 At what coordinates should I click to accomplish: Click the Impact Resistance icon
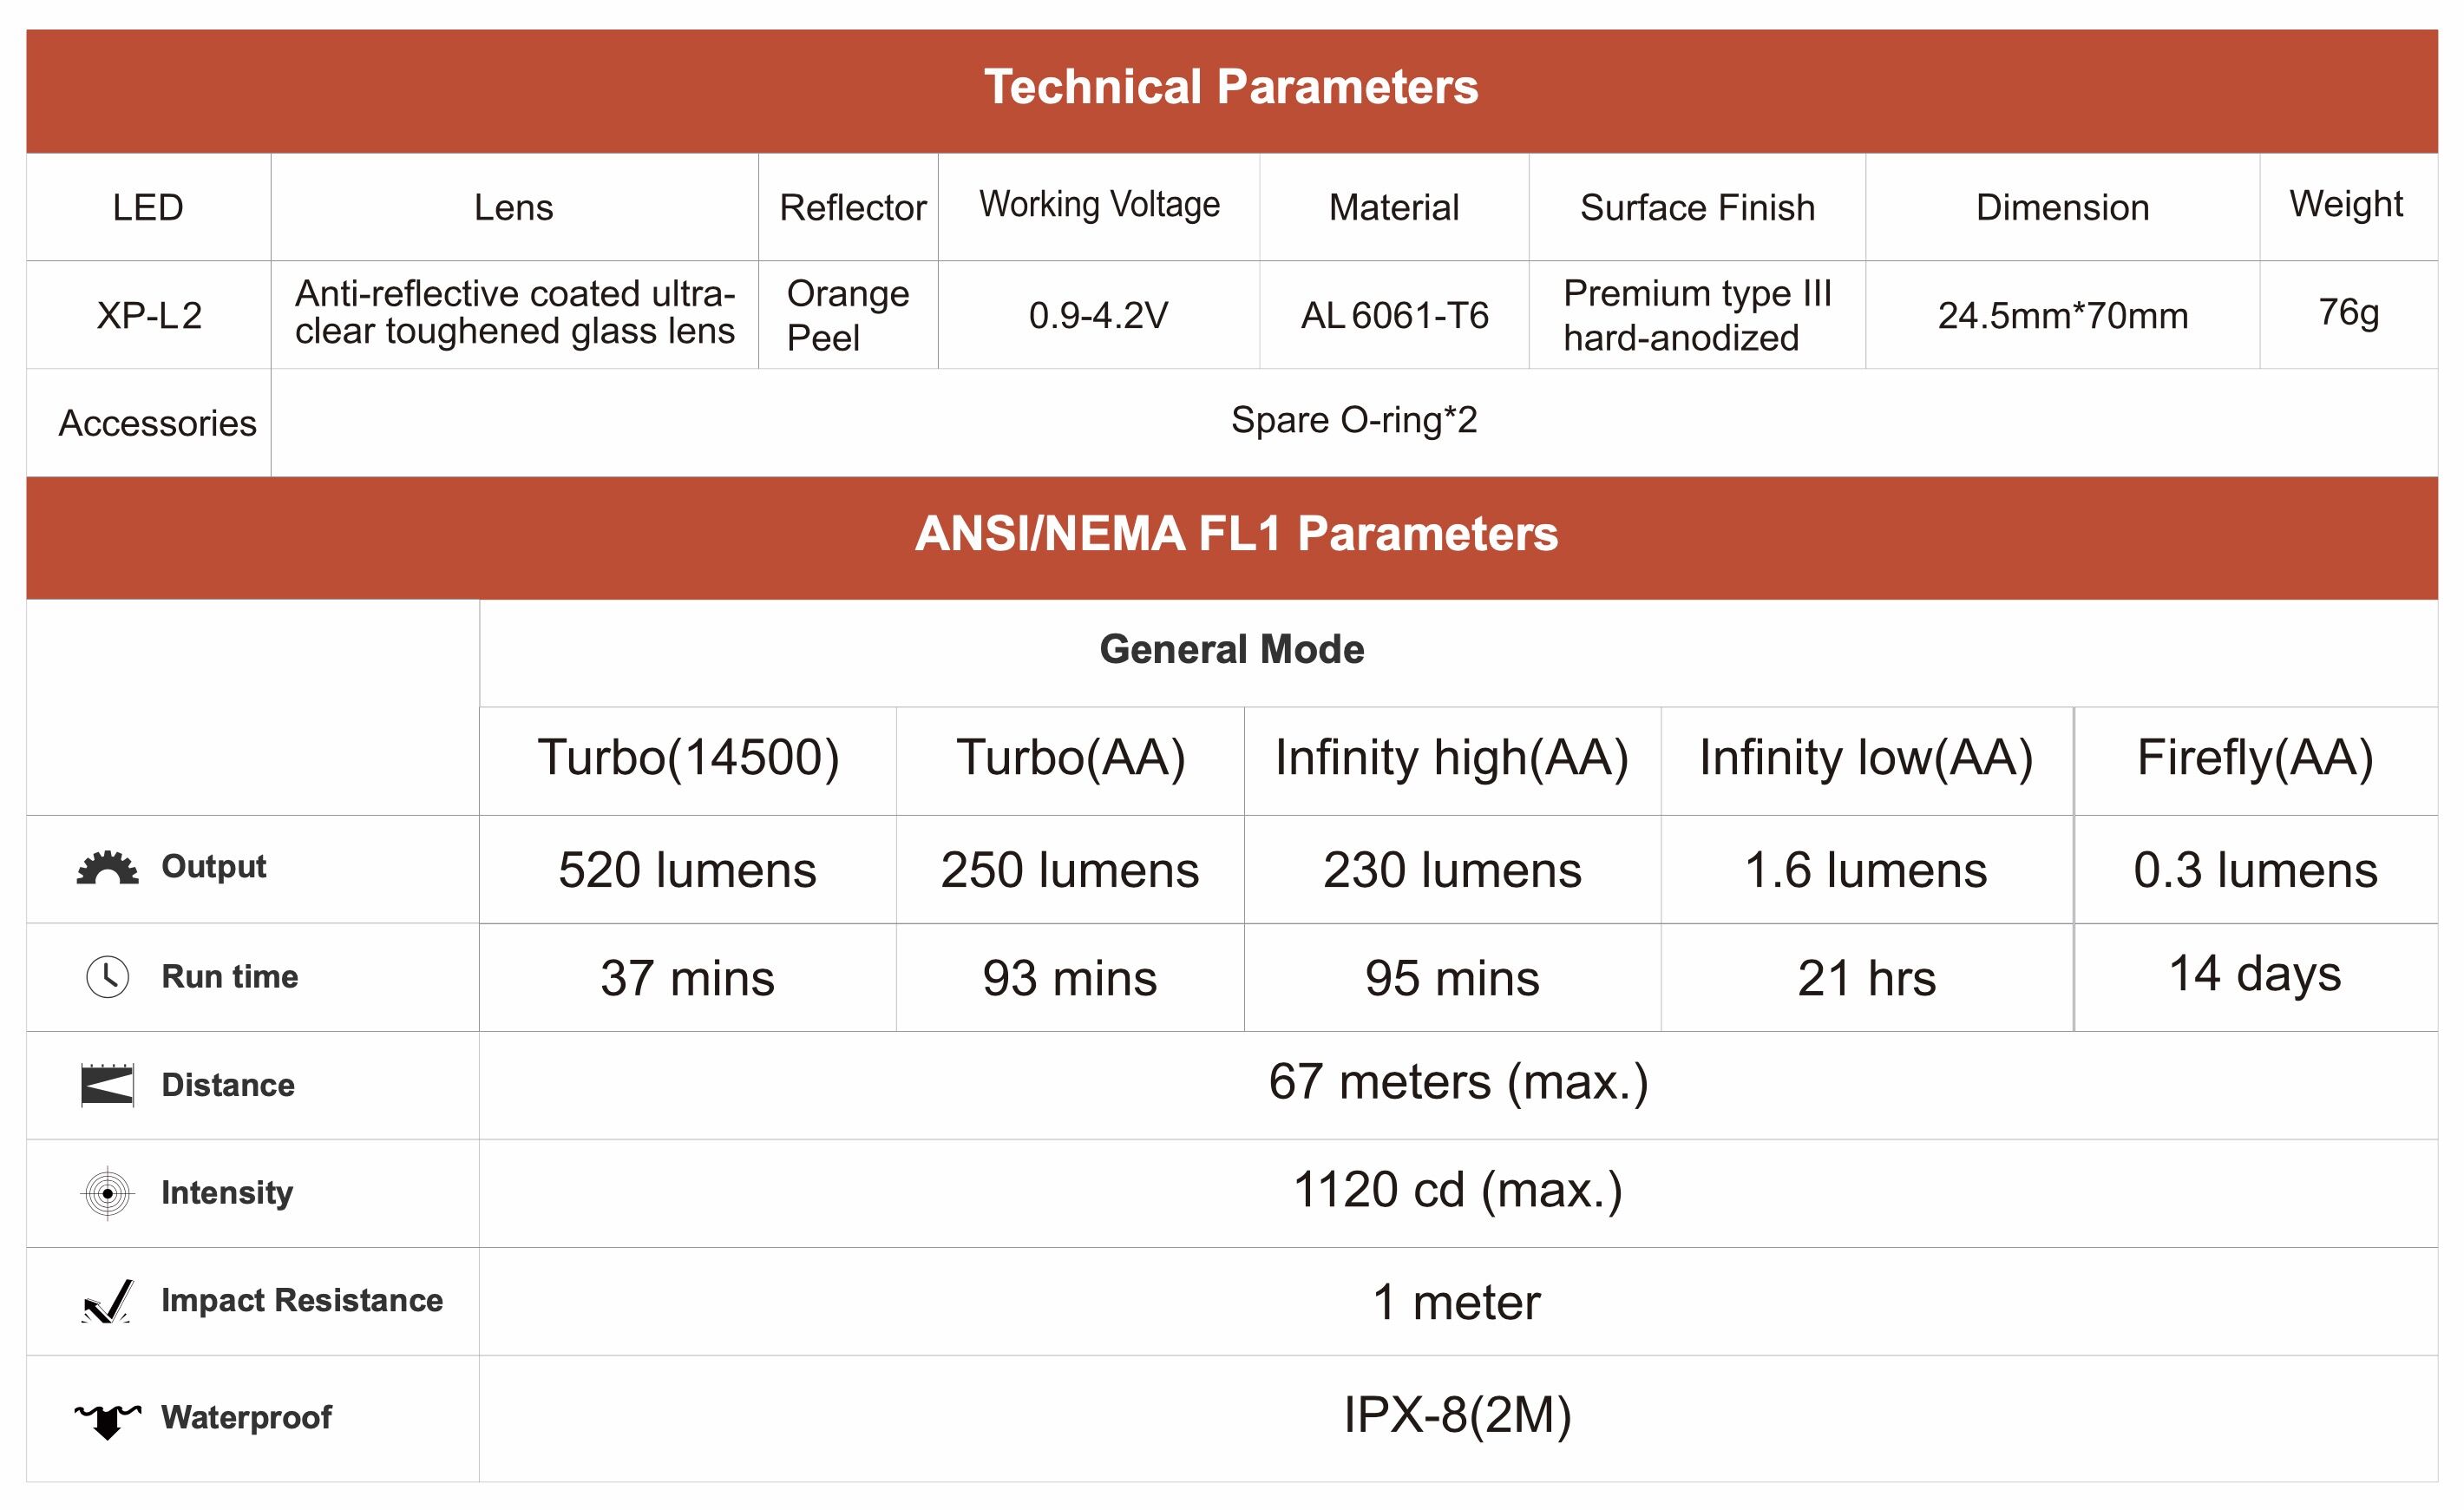coord(107,1301)
